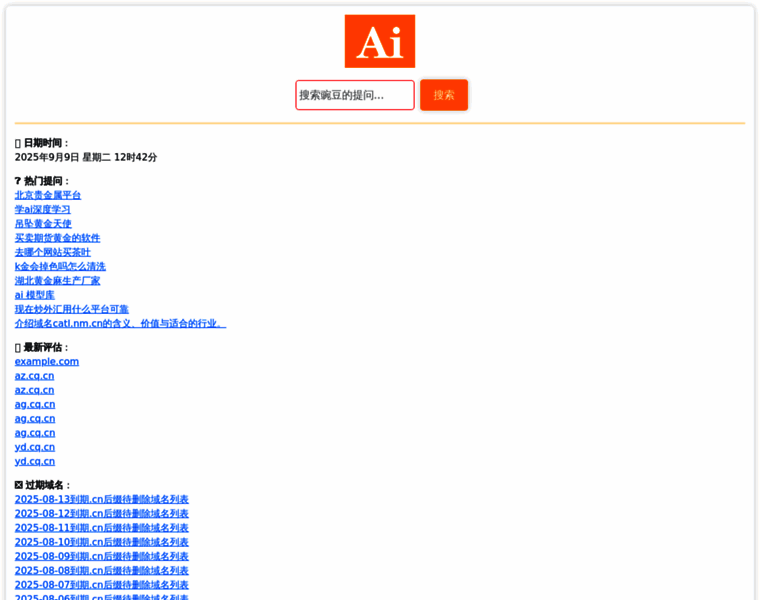Open the 2025-08-06 expiring domain list
The image size is (760, 600).
click(x=101, y=597)
